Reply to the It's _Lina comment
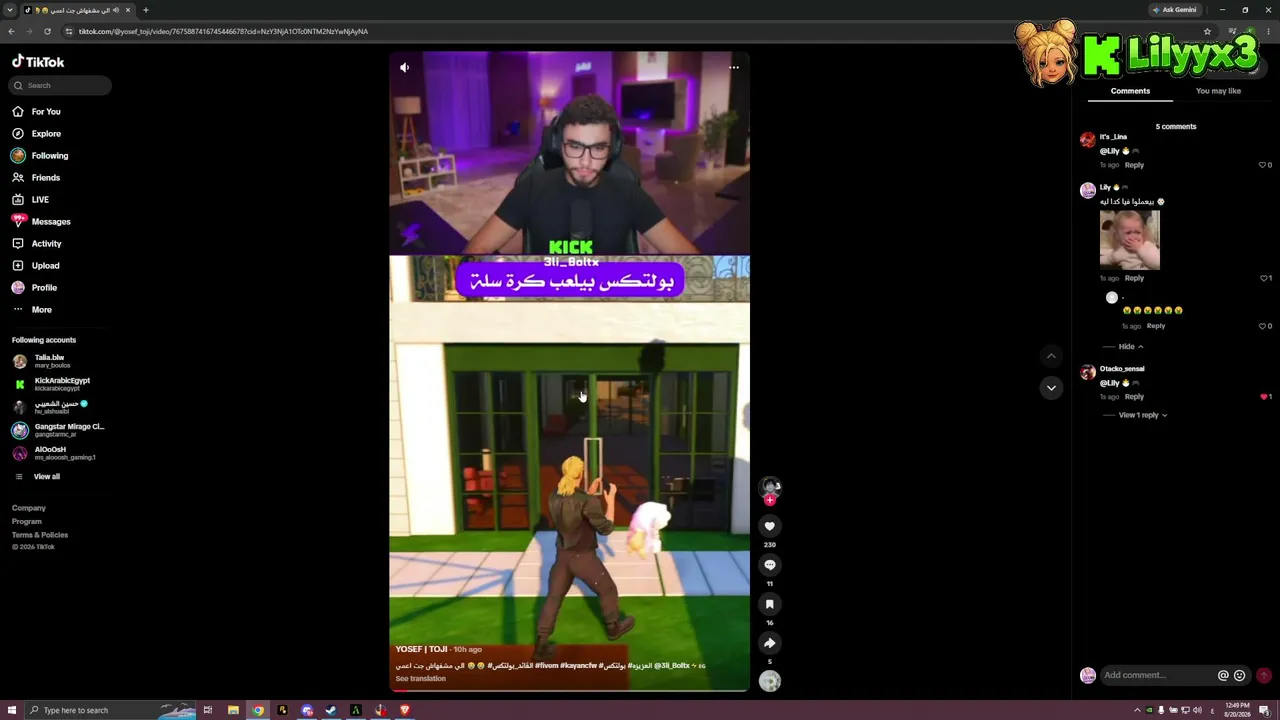Viewport: 1280px width, 720px height. click(x=1134, y=165)
